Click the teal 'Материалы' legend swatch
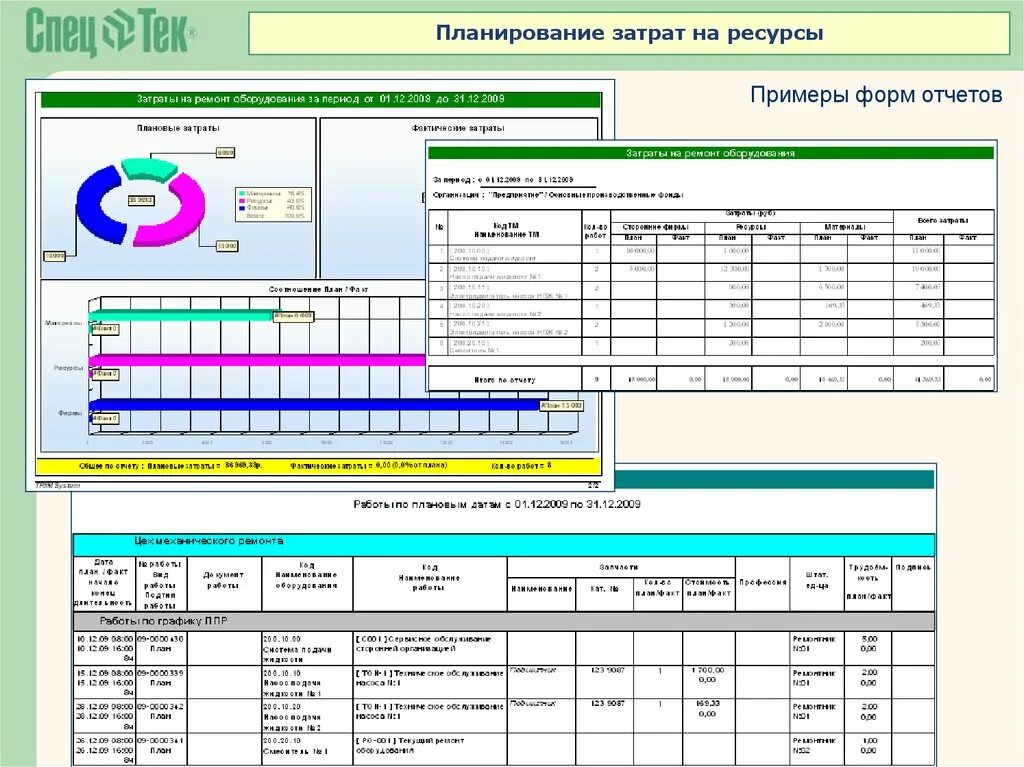The width and height of the screenshot is (1024, 767). pos(242,194)
